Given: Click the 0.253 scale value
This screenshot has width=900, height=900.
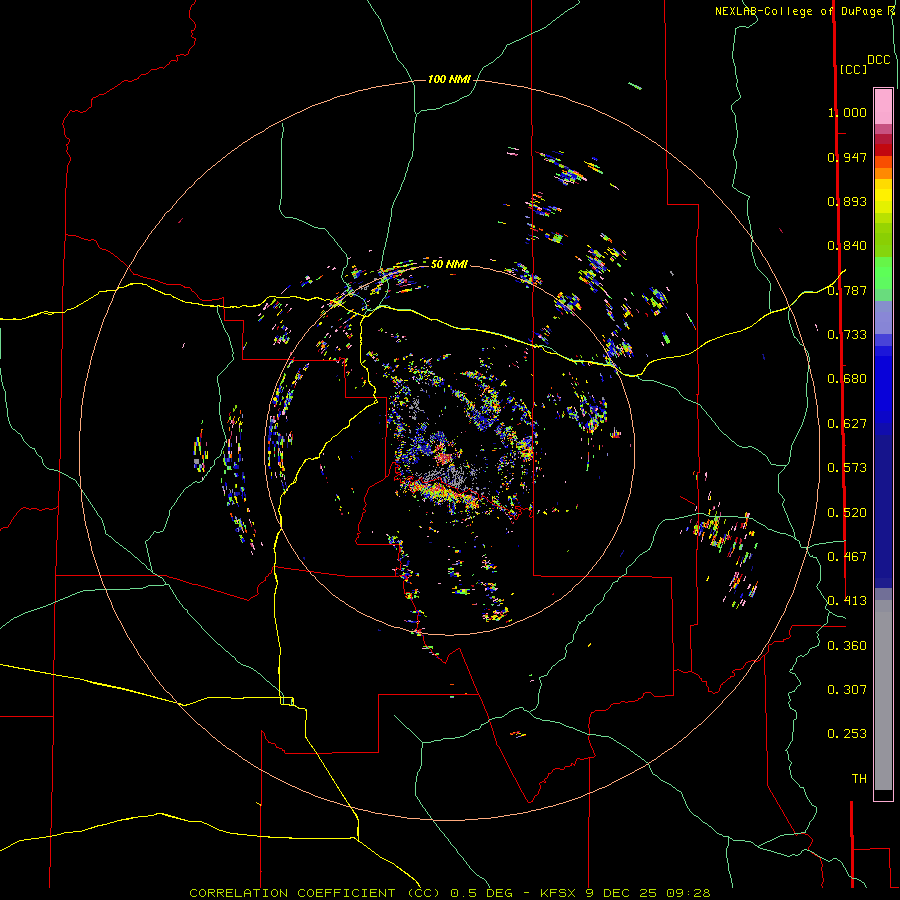Looking at the screenshot, I should tap(847, 734).
